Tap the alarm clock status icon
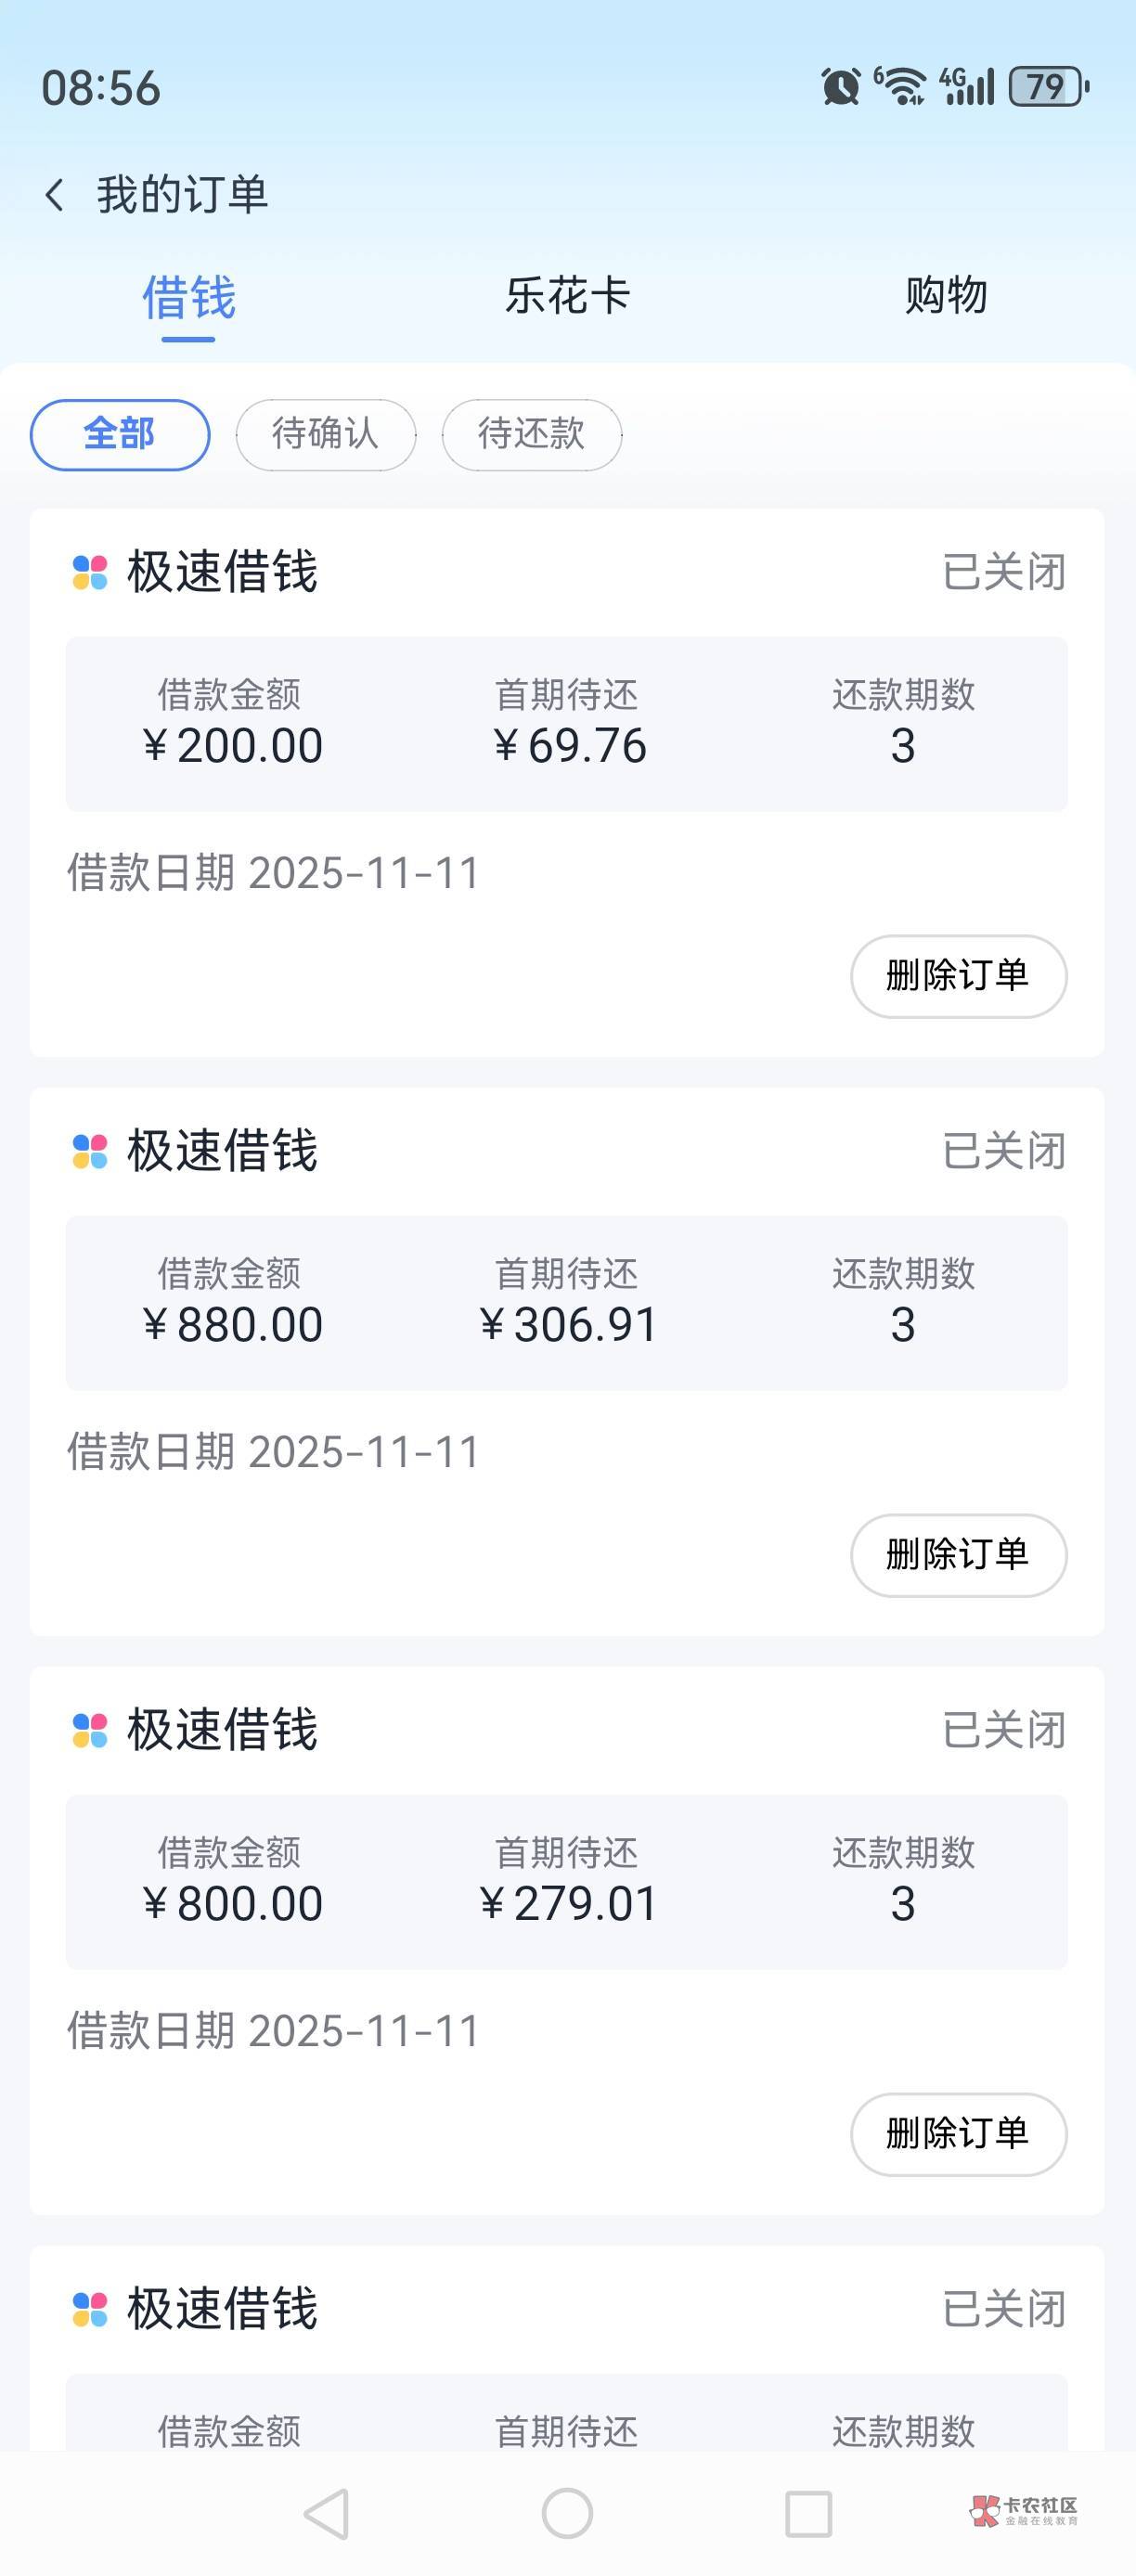 [840, 87]
